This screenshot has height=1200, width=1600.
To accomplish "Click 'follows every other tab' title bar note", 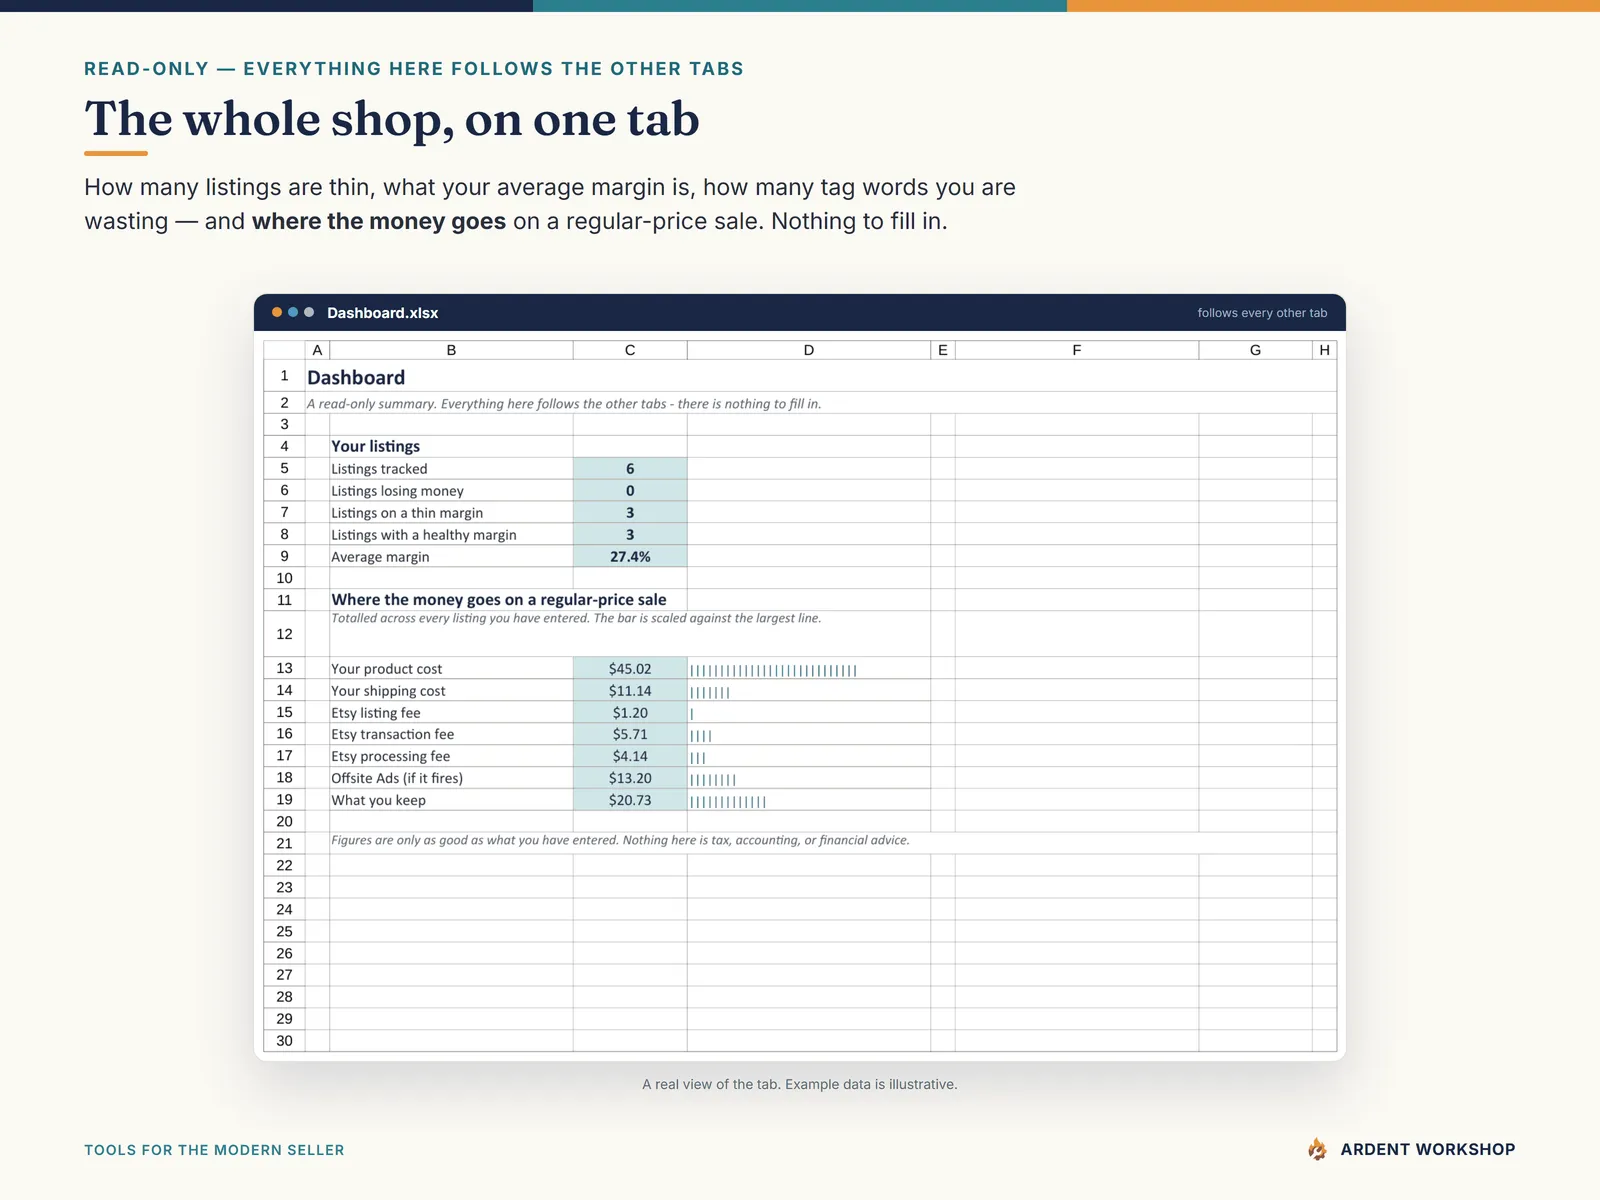I will coord(1262,313).
